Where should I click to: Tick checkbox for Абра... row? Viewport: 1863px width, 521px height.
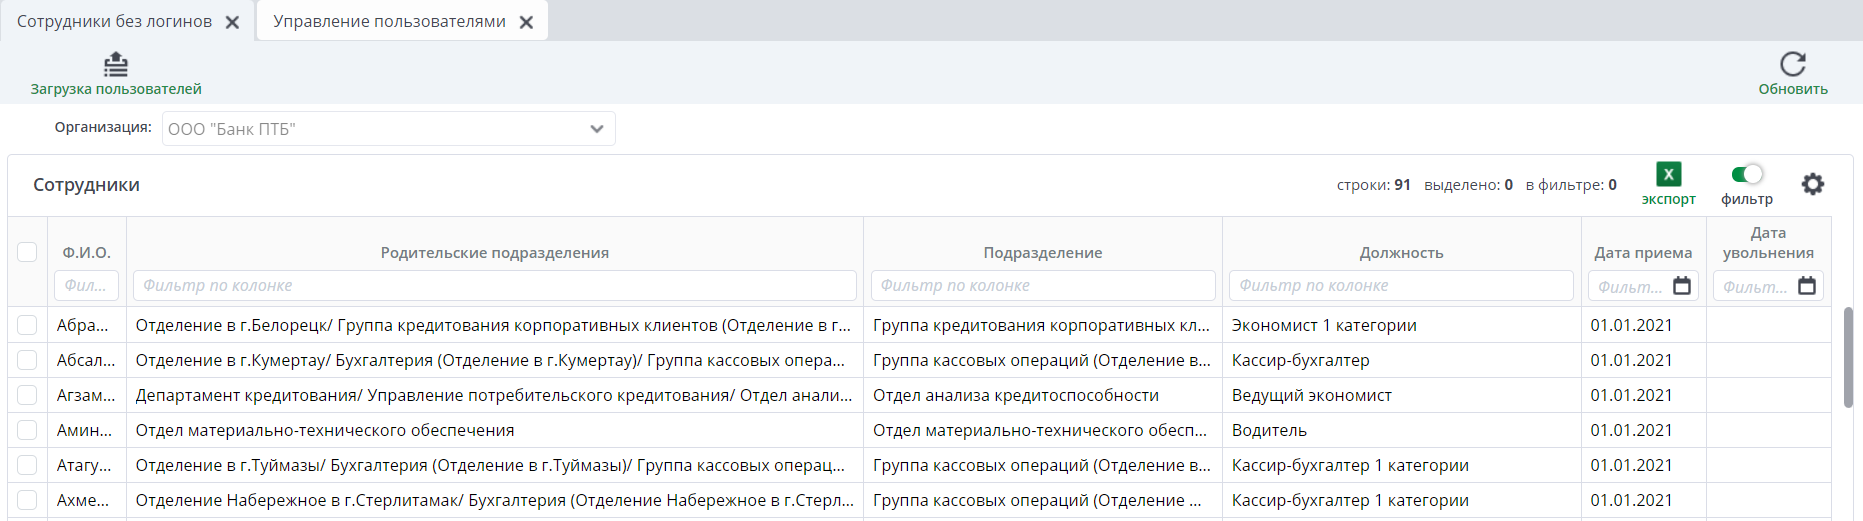point(27,325)
